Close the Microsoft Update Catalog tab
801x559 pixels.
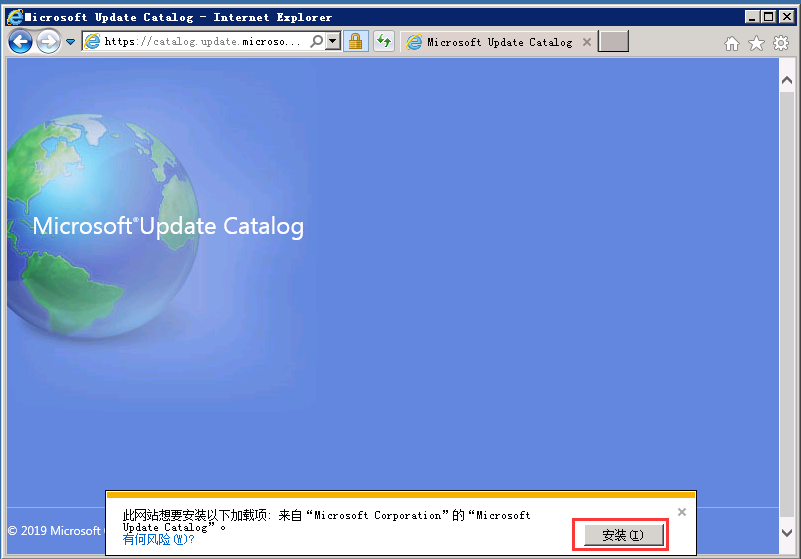click(587, 42)
